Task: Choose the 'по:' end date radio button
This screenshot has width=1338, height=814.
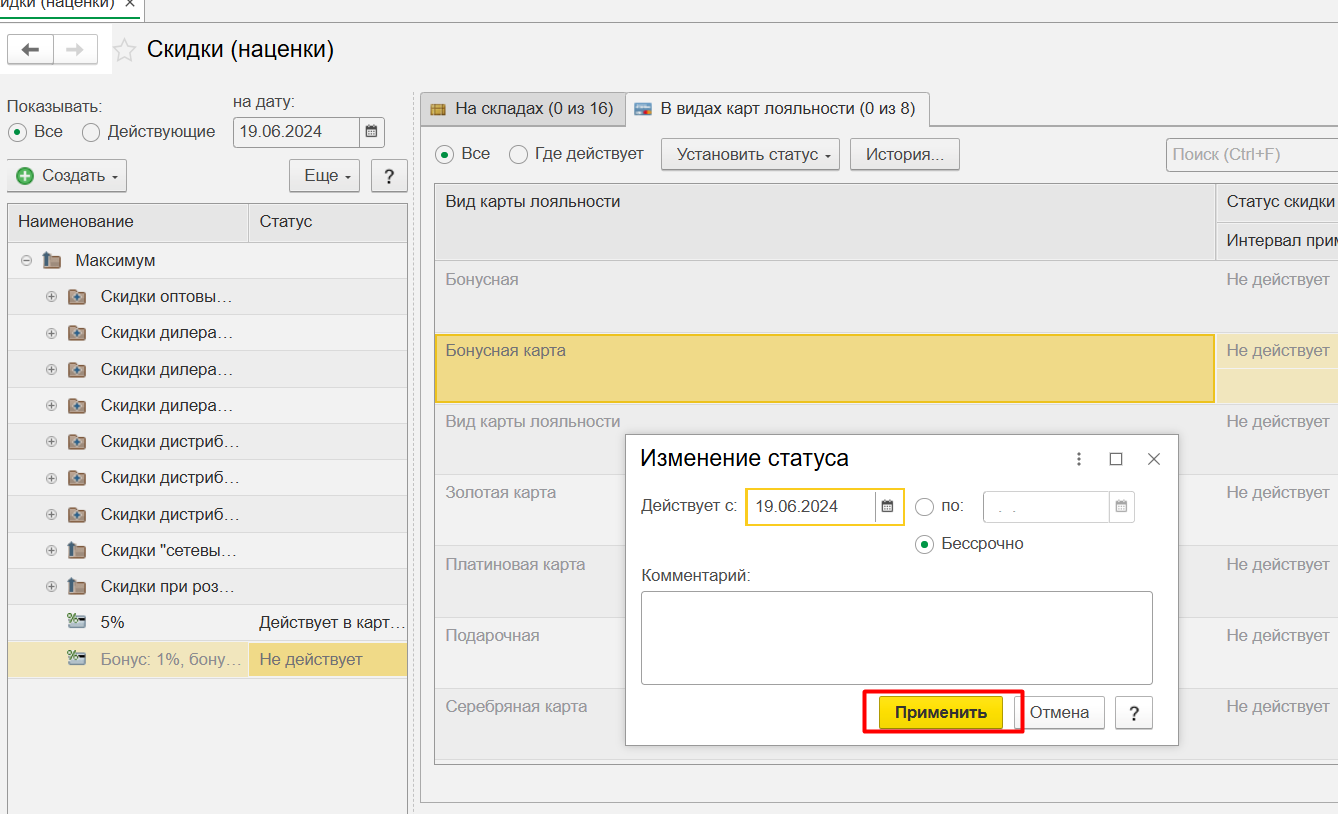Action: point(924,507)
